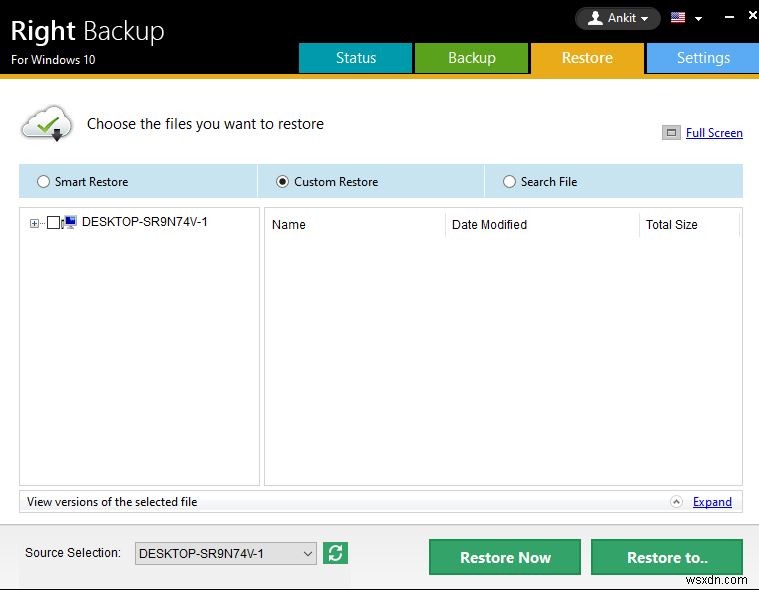The image size is (759, 590).
Task: Click the computer icon beside DESKTOP-SR9N74V-1
Action: point(69,222)
